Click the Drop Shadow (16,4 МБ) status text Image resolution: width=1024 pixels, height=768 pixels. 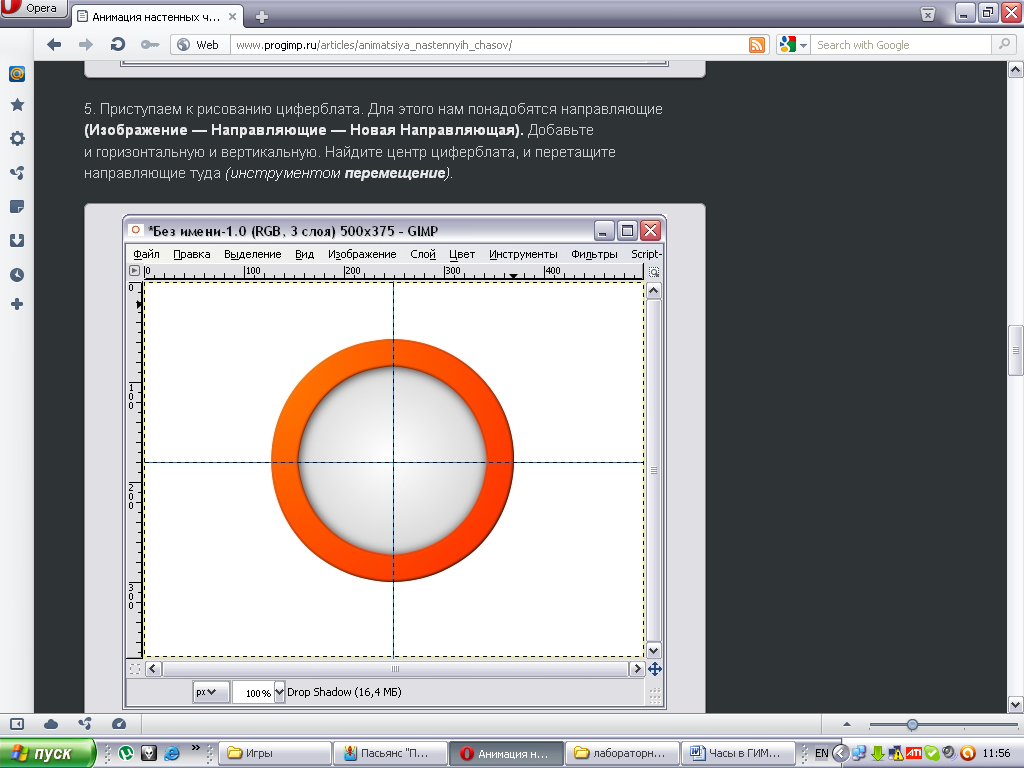[x=344, y=692]
